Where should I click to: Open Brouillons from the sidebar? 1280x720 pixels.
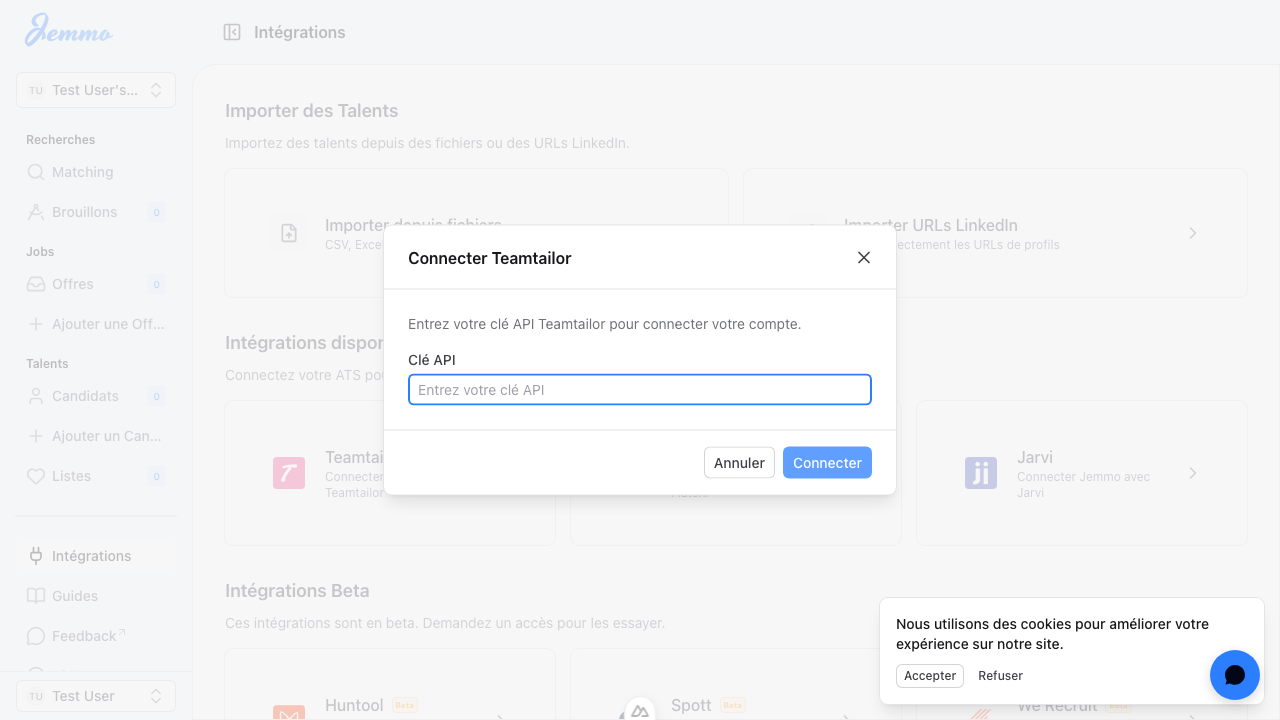34,212
